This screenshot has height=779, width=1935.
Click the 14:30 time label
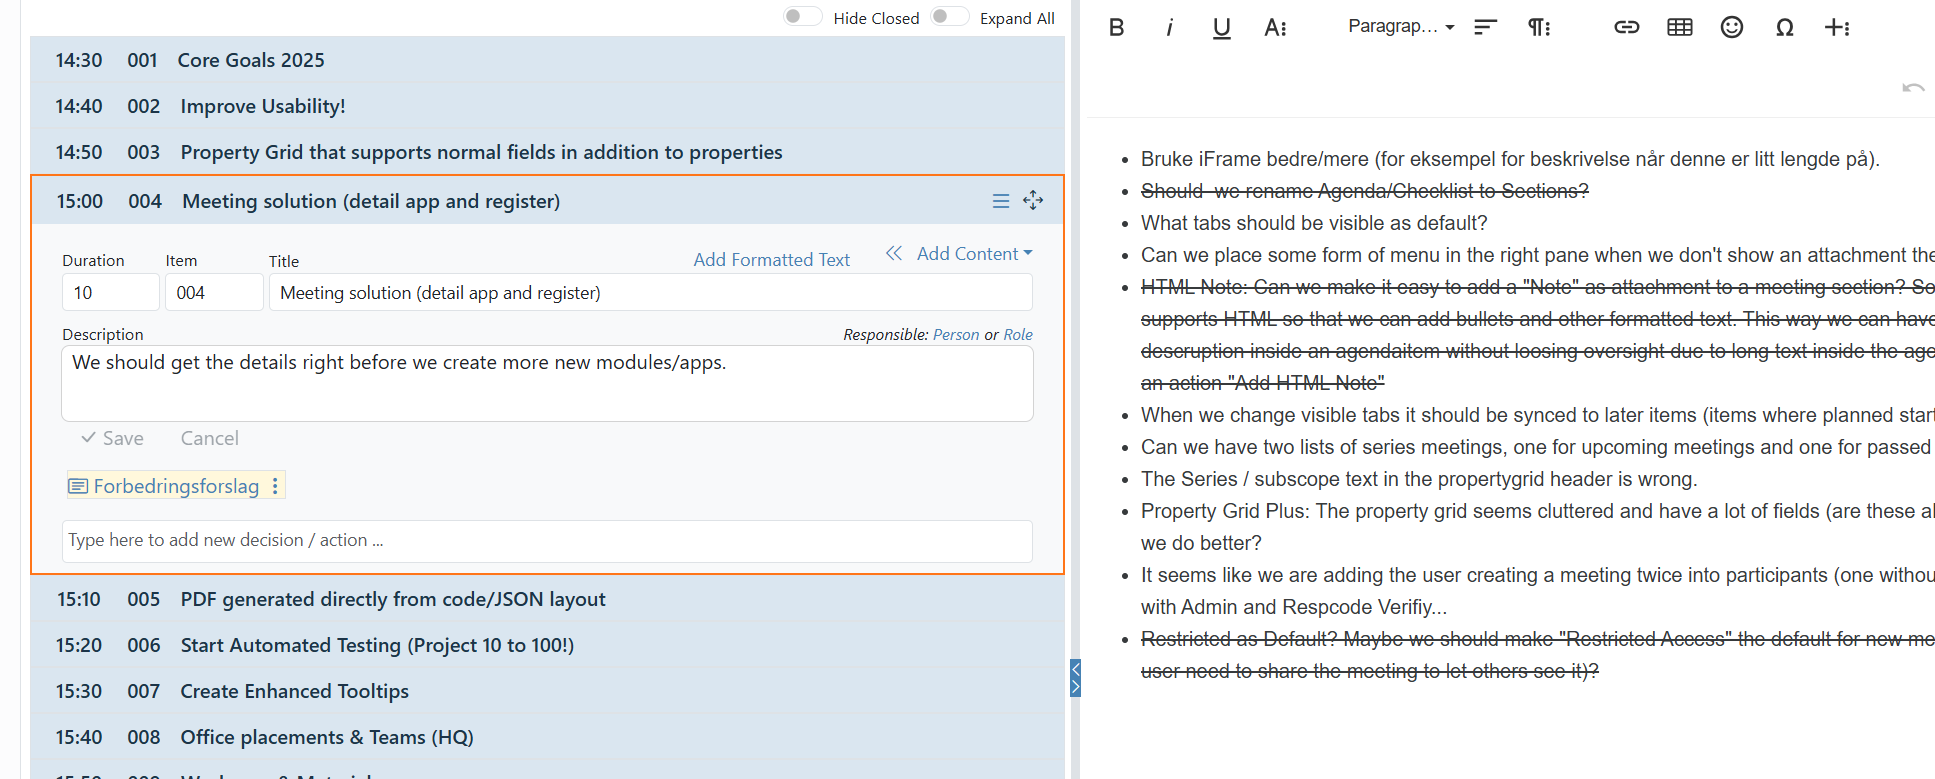(x=79, y=60)
